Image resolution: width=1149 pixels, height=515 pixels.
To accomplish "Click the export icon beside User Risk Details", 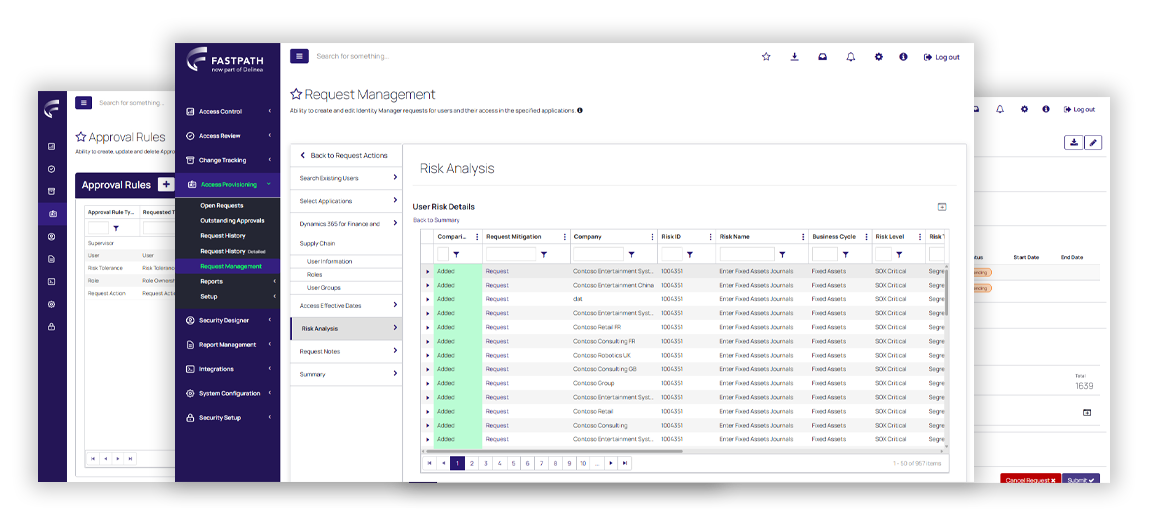I will coord(941,207).
